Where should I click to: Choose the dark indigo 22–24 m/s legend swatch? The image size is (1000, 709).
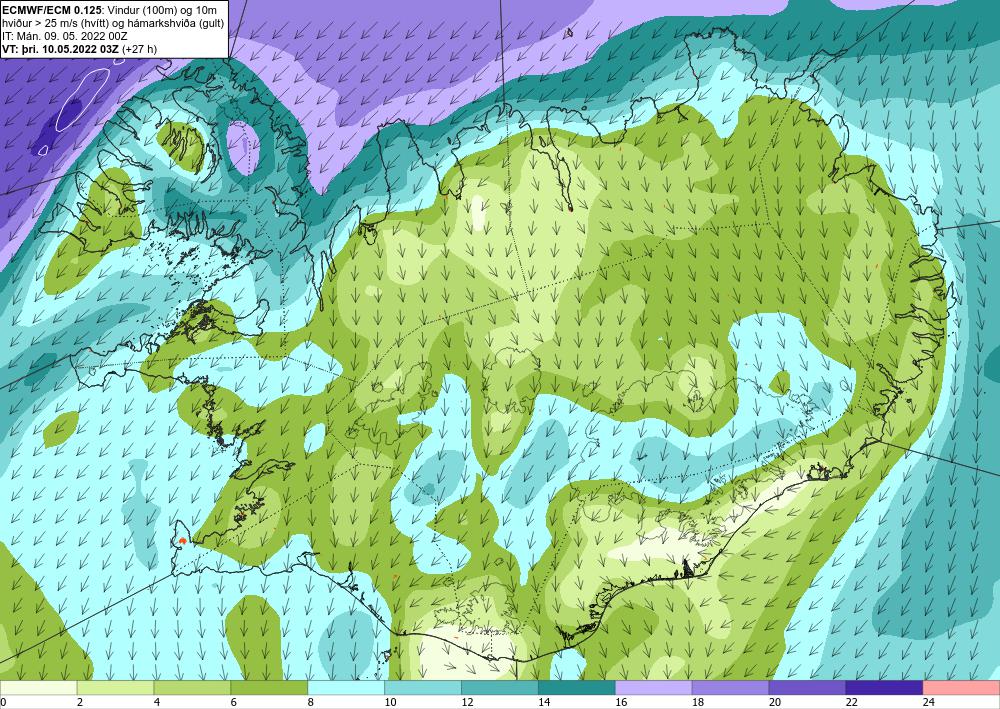[x=885, y=688]
